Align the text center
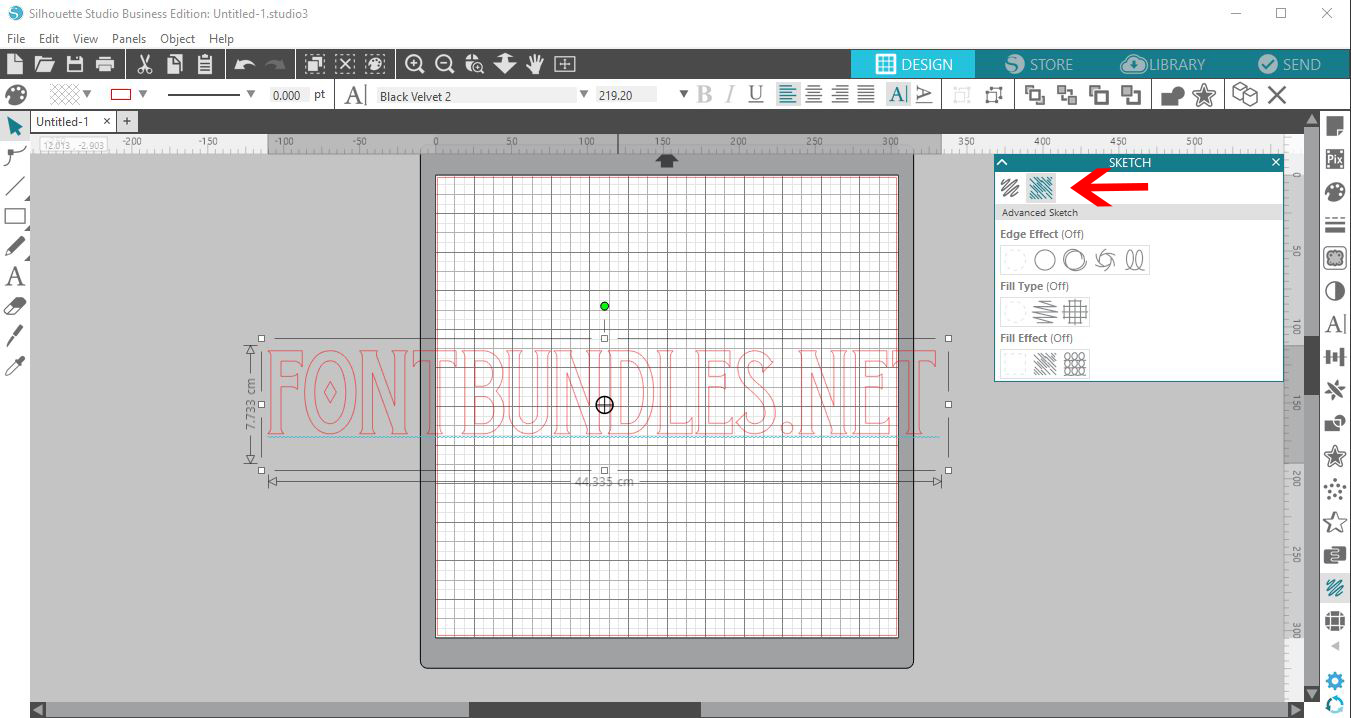This screenshot has height=718, width=1351. (814, 95)
